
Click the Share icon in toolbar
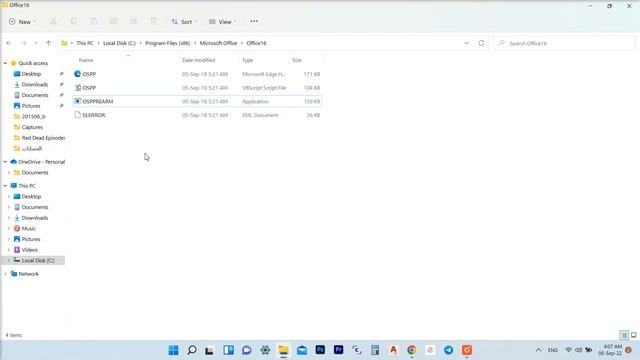(x=133, y=21)
